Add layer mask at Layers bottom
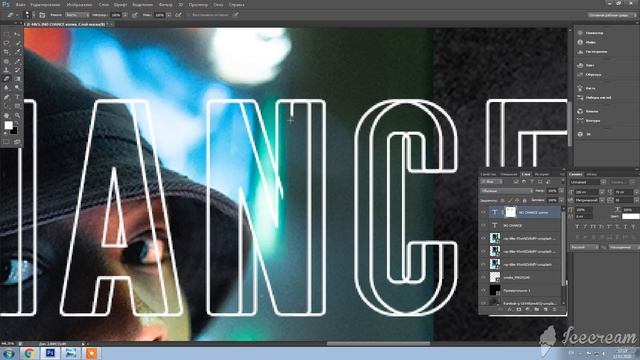 point(519,309)
